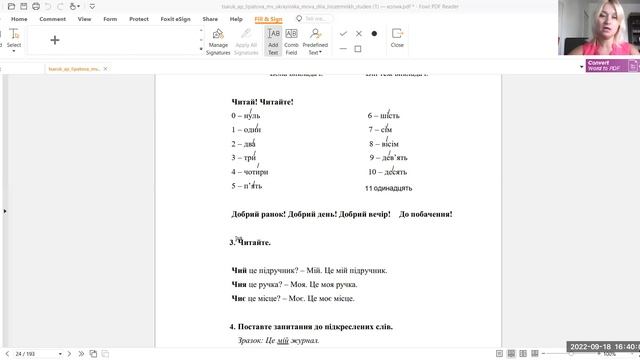Click Manage Signatures button
640x360 pixels.
tap(218, 42)
